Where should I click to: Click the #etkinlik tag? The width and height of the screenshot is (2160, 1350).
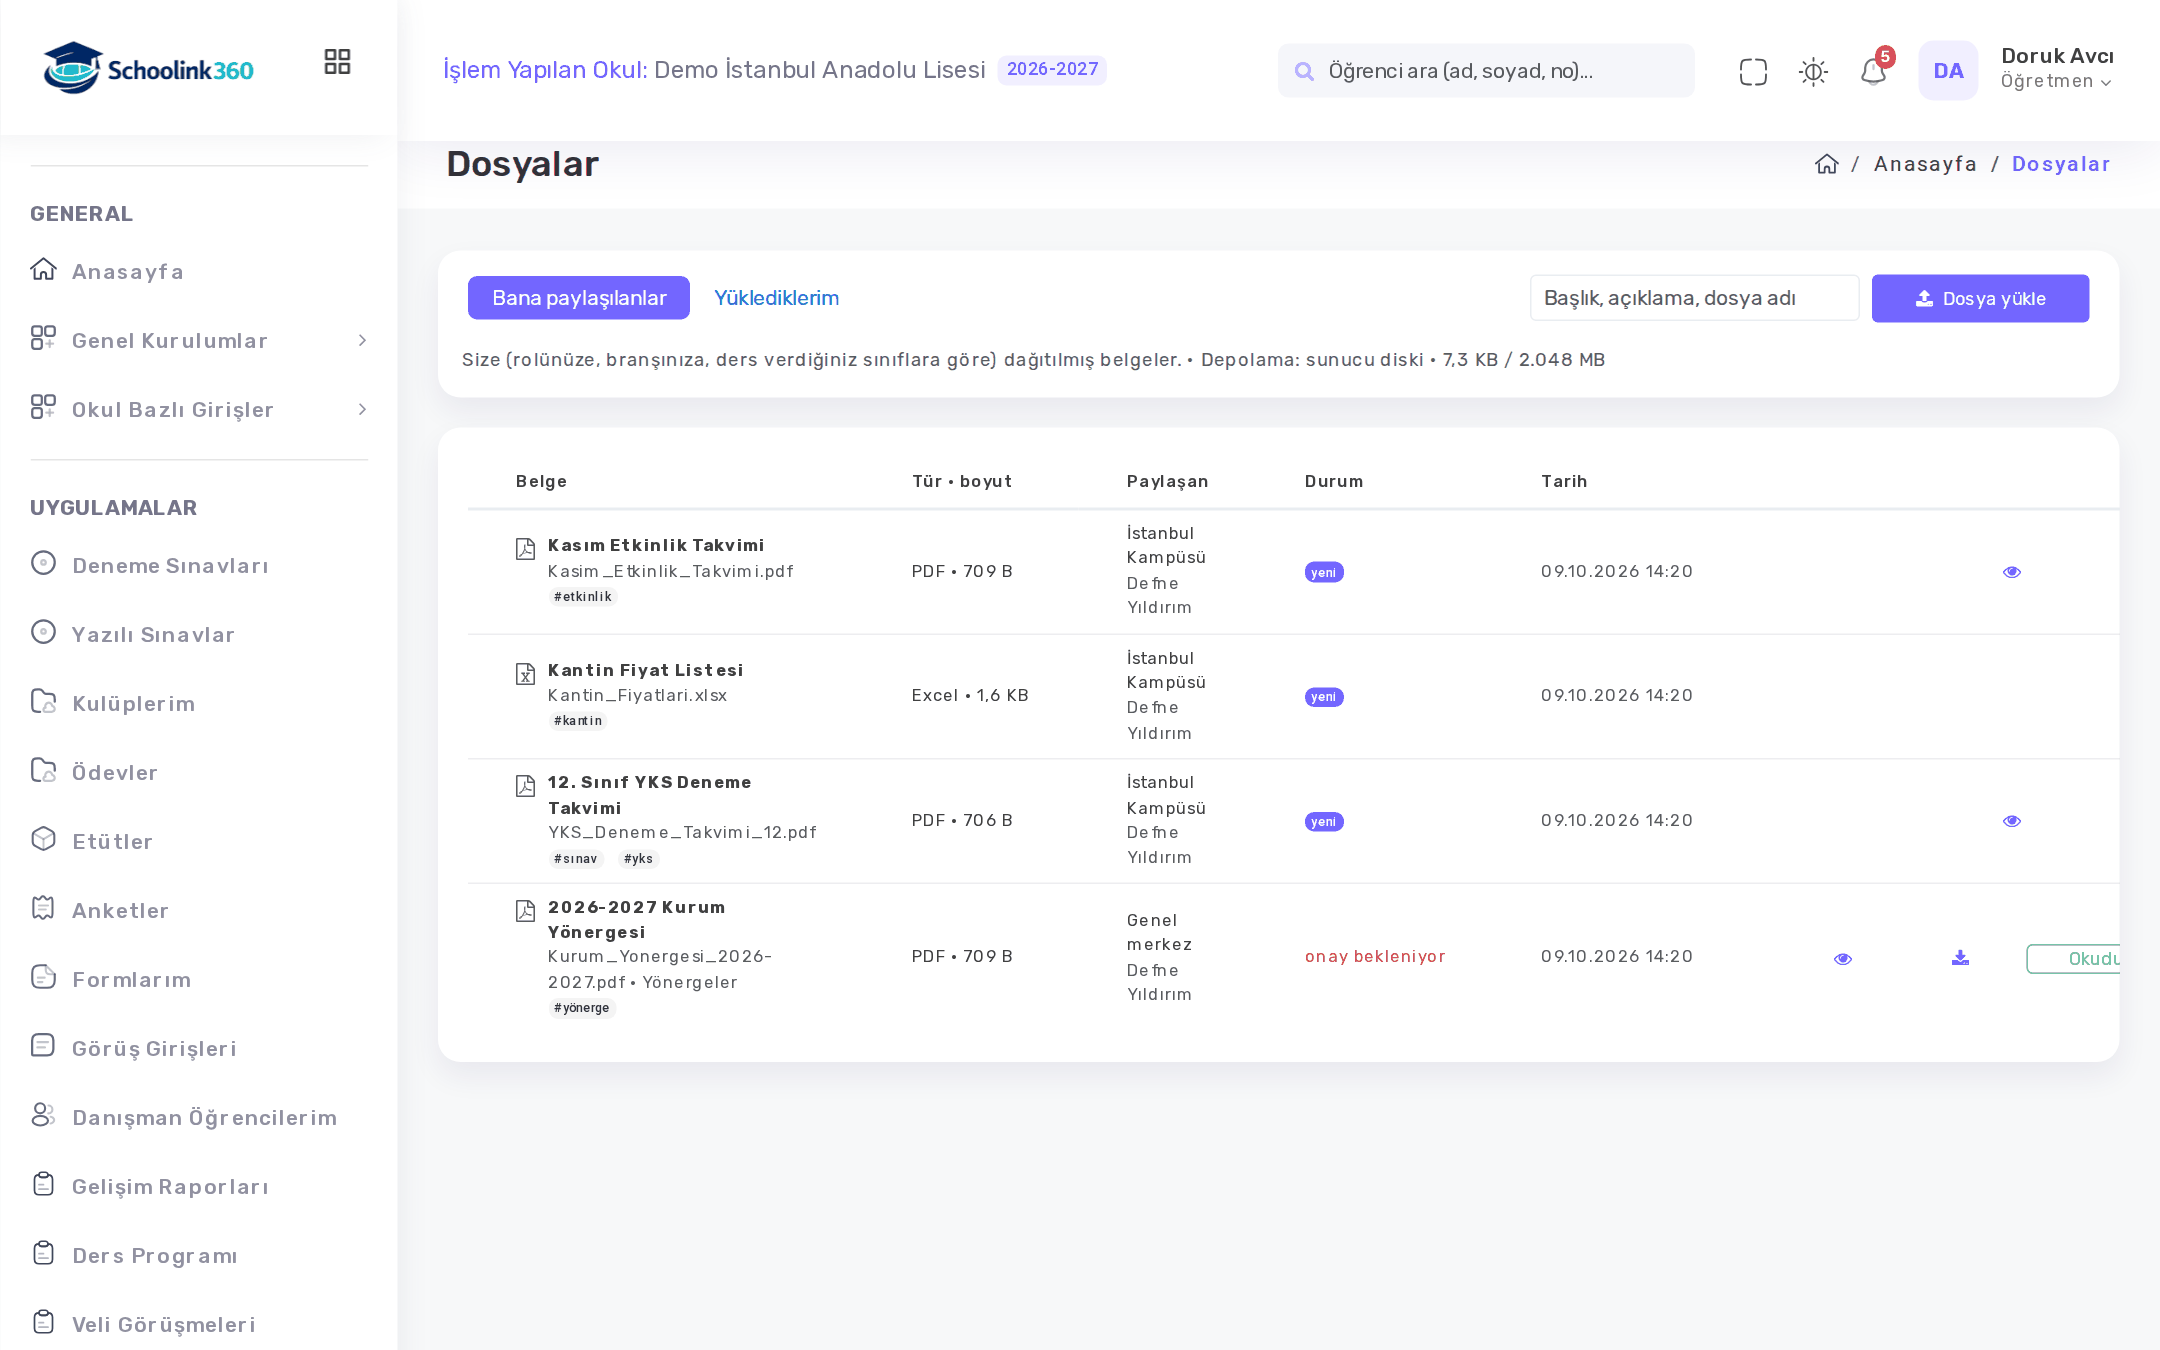tap(583, 597)
